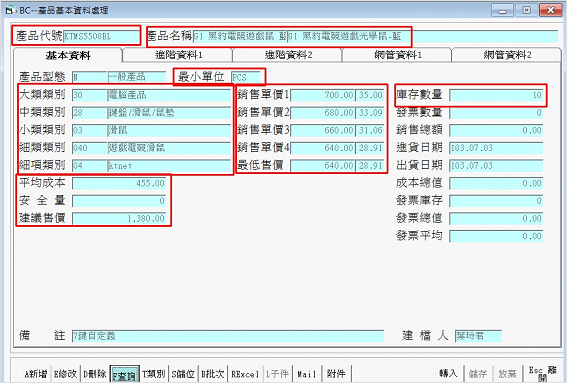
Task: Switch to the 進階資料1 tab
Action: point(179,55)
